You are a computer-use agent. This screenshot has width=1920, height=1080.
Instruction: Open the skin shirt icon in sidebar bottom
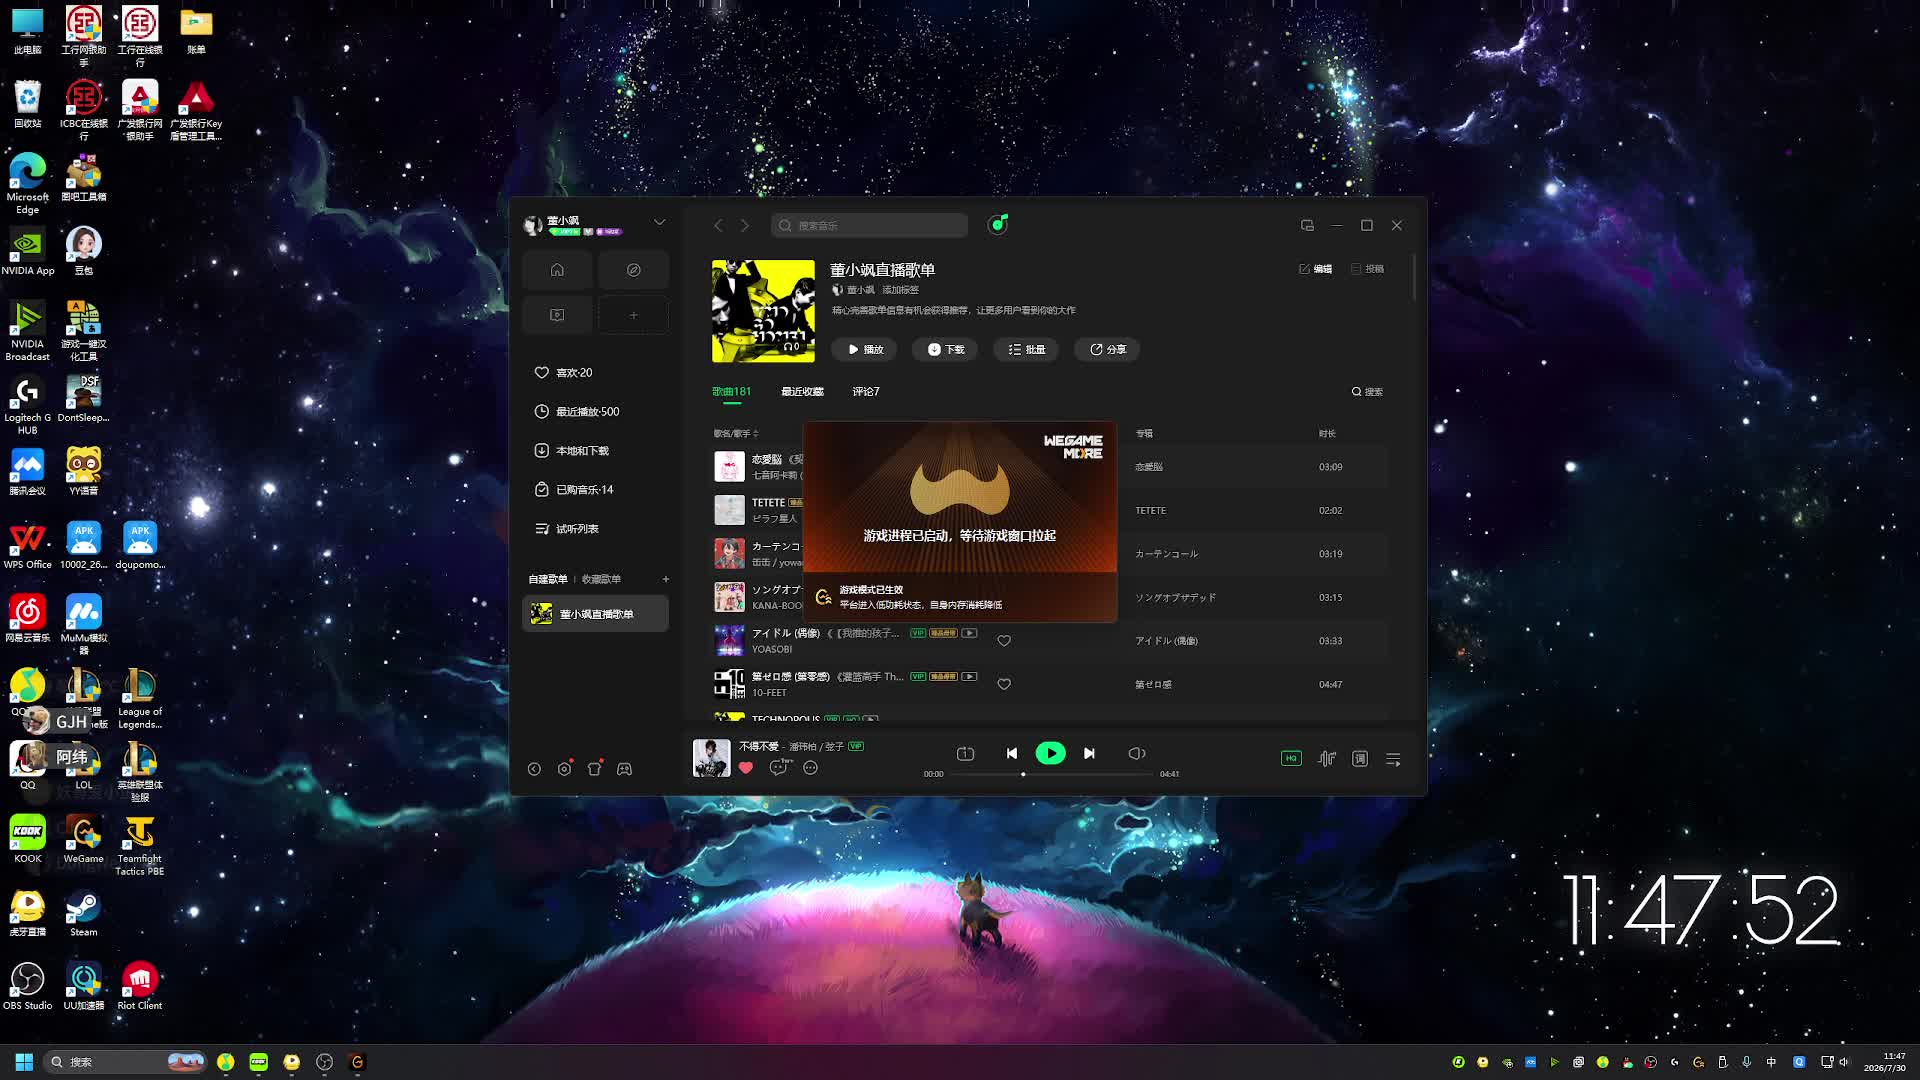pyautogui.click(x=594, y=768)
